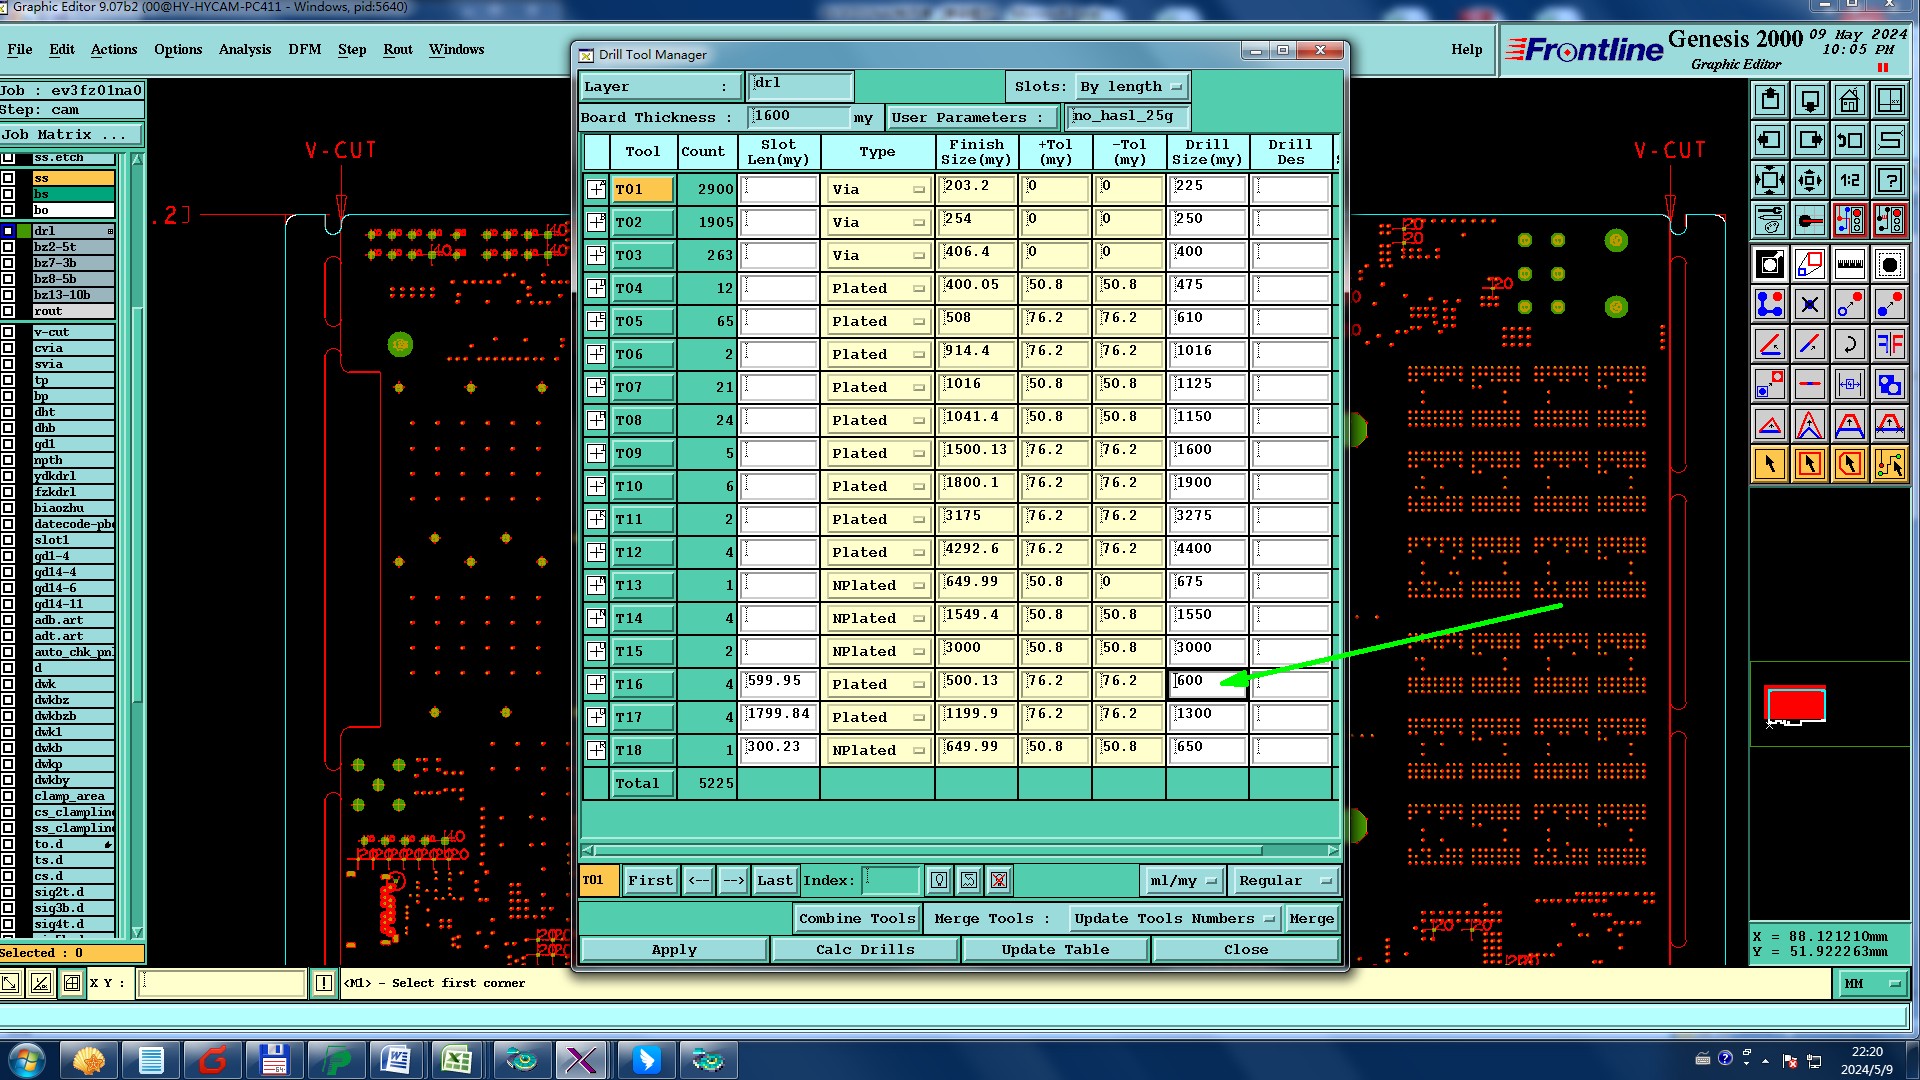Toggle the checkbox for layer bz2-5t

tap(8, 246)
